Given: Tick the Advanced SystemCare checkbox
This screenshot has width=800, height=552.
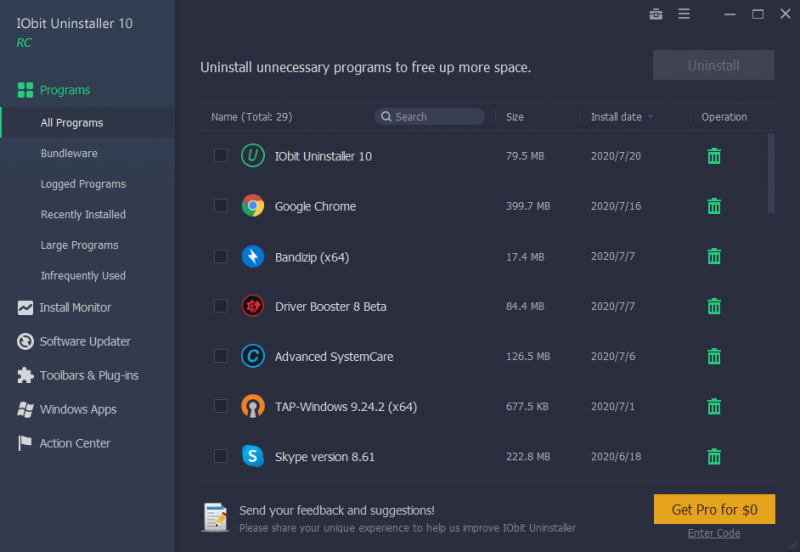Looking at the screenshot, I should [220, 356].
